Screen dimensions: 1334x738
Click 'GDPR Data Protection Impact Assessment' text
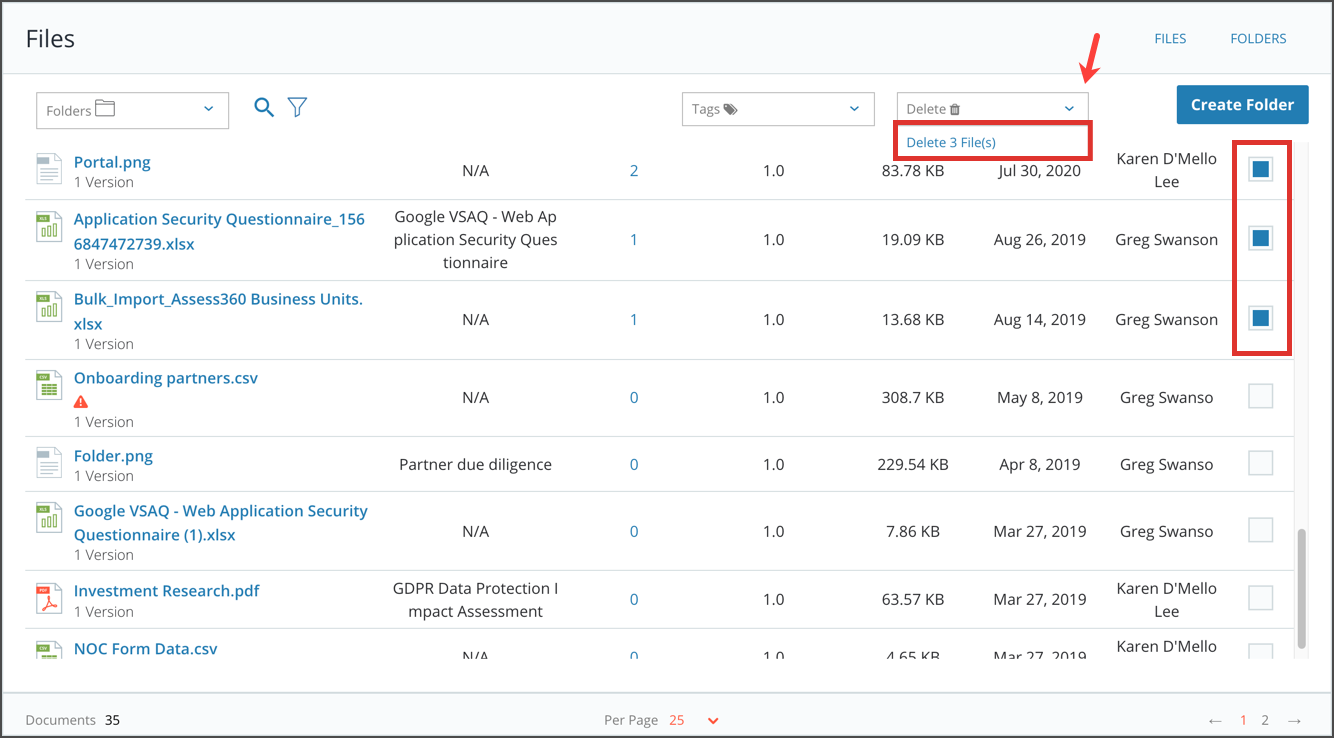[x=475, y=600]
